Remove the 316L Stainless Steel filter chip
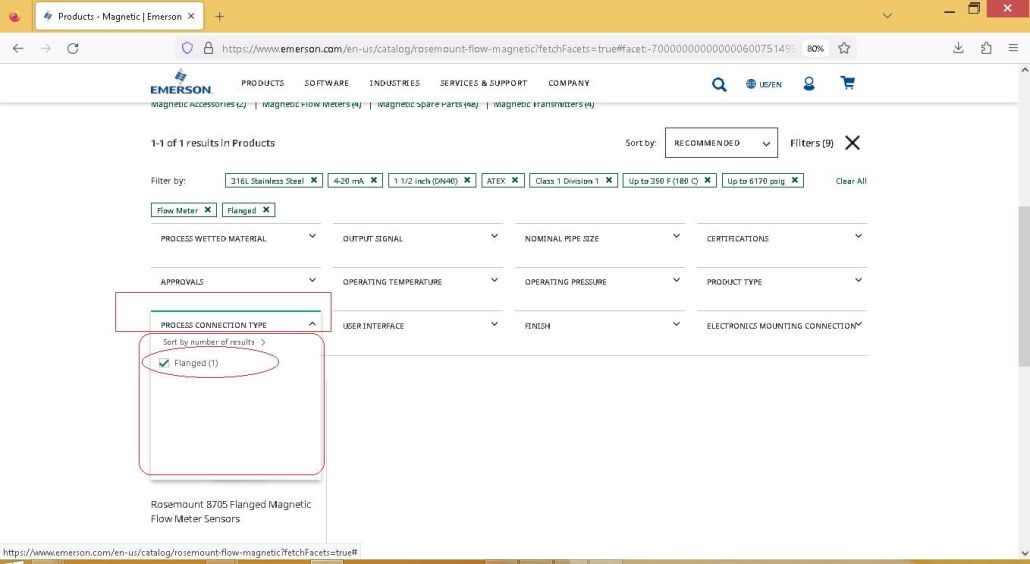 [x=314, y=180]
